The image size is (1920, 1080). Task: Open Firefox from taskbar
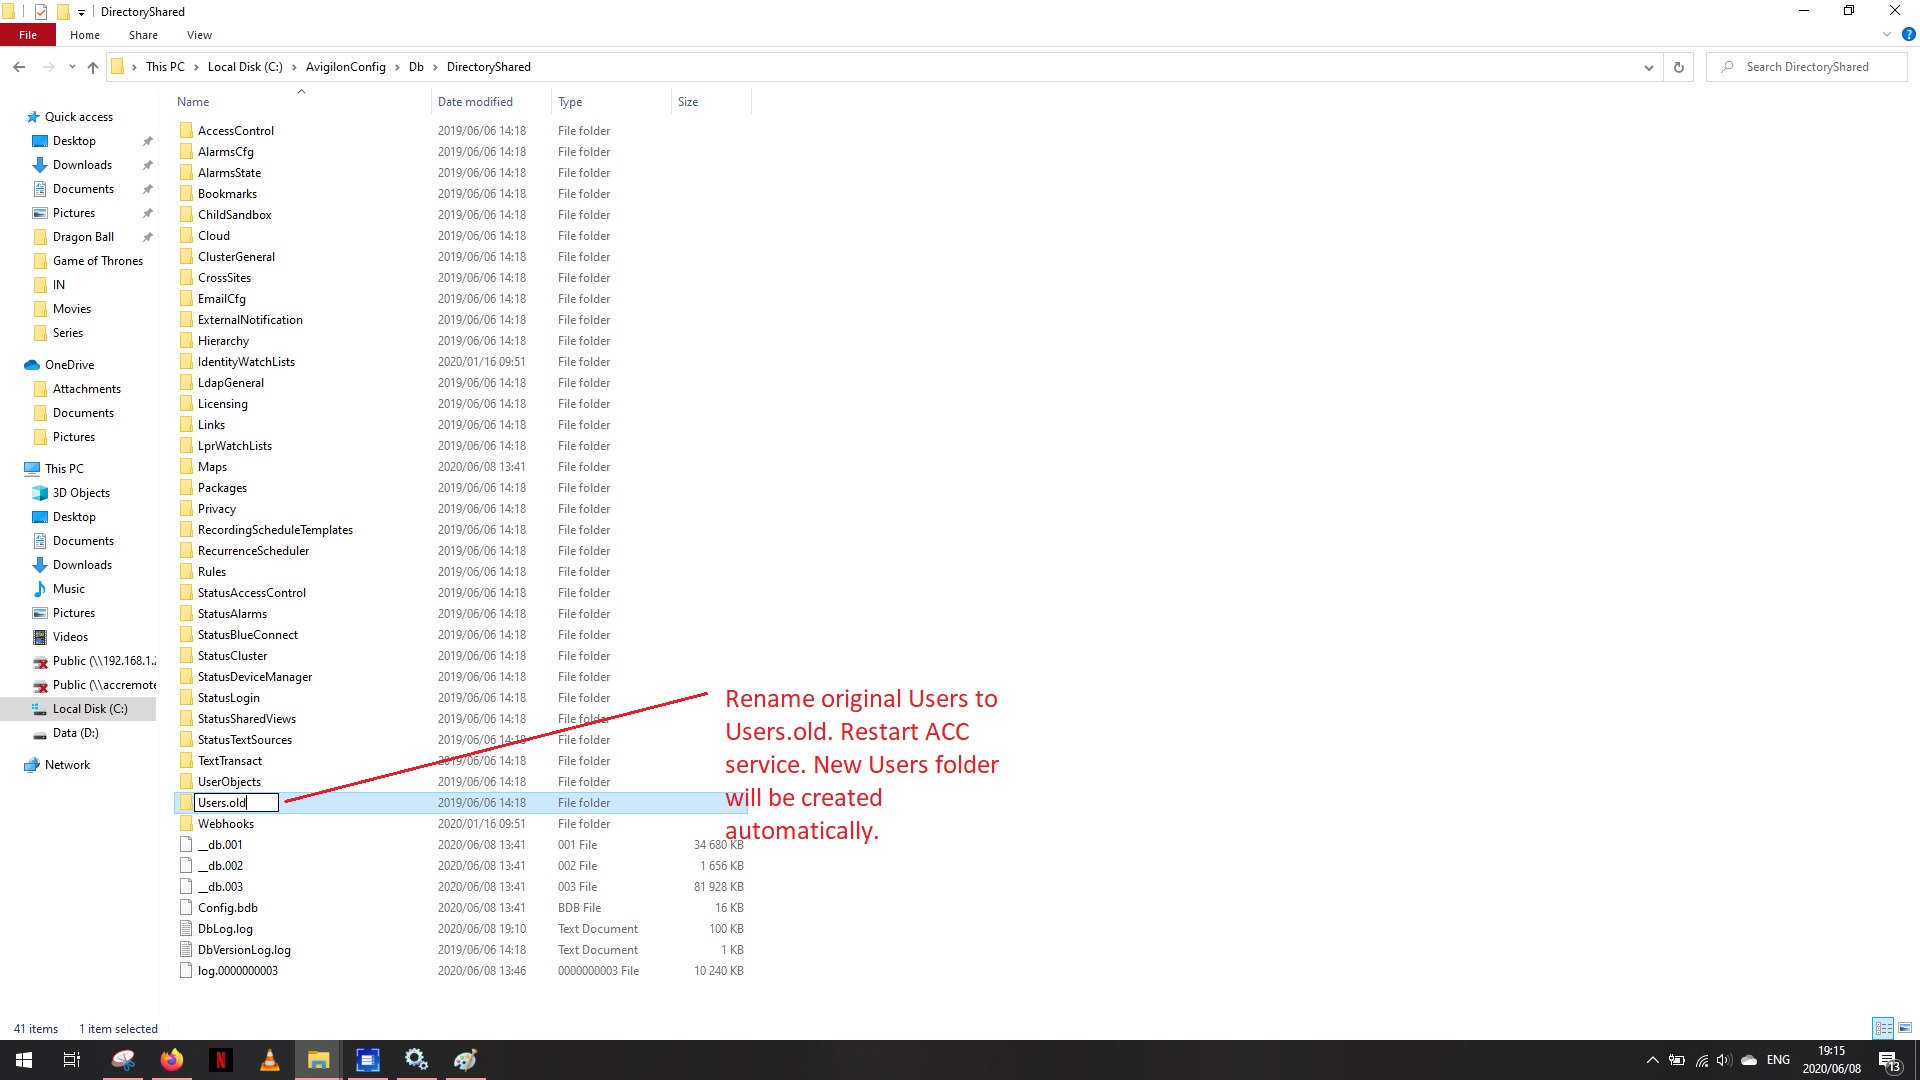(x=172, y=1060)
